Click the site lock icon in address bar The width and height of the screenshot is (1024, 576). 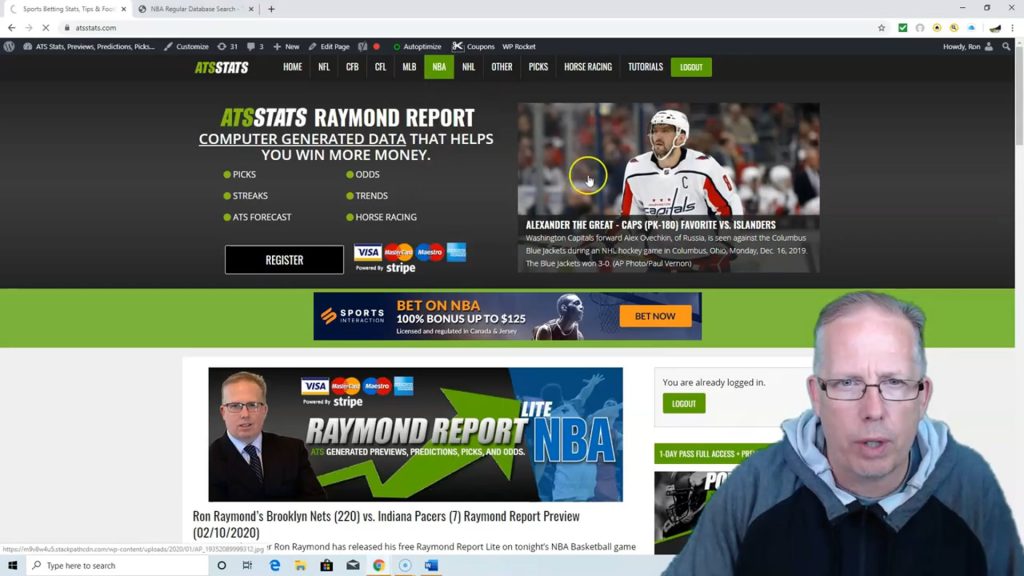tap(67, 28)
